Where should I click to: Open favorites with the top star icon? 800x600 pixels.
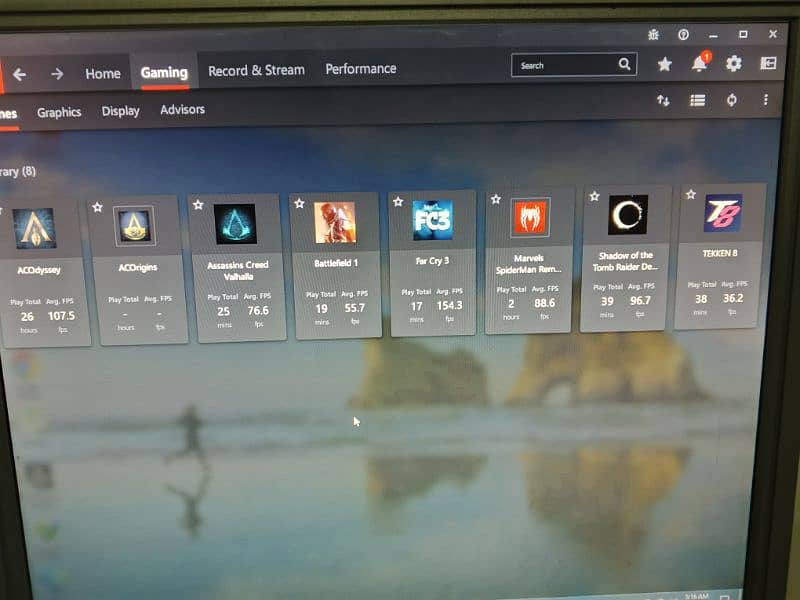coord(664,64)
